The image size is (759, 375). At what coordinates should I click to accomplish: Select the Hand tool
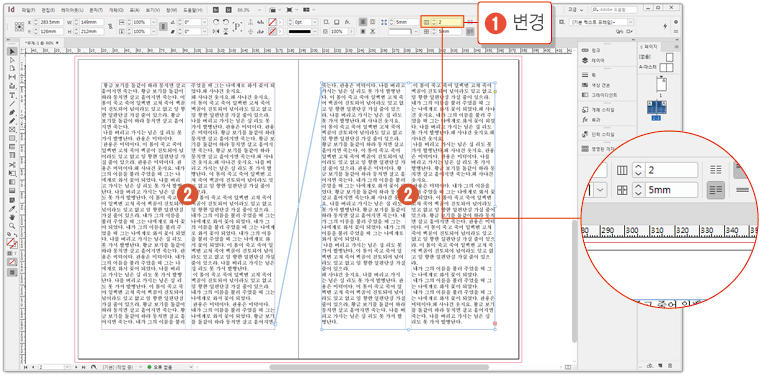point(12,217)
